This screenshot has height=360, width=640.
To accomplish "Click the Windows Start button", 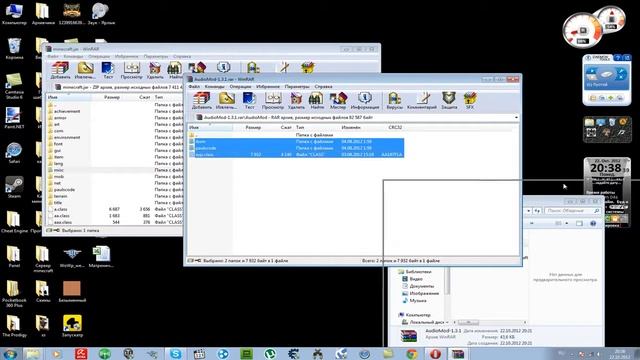I will click(x=9, y=353).
